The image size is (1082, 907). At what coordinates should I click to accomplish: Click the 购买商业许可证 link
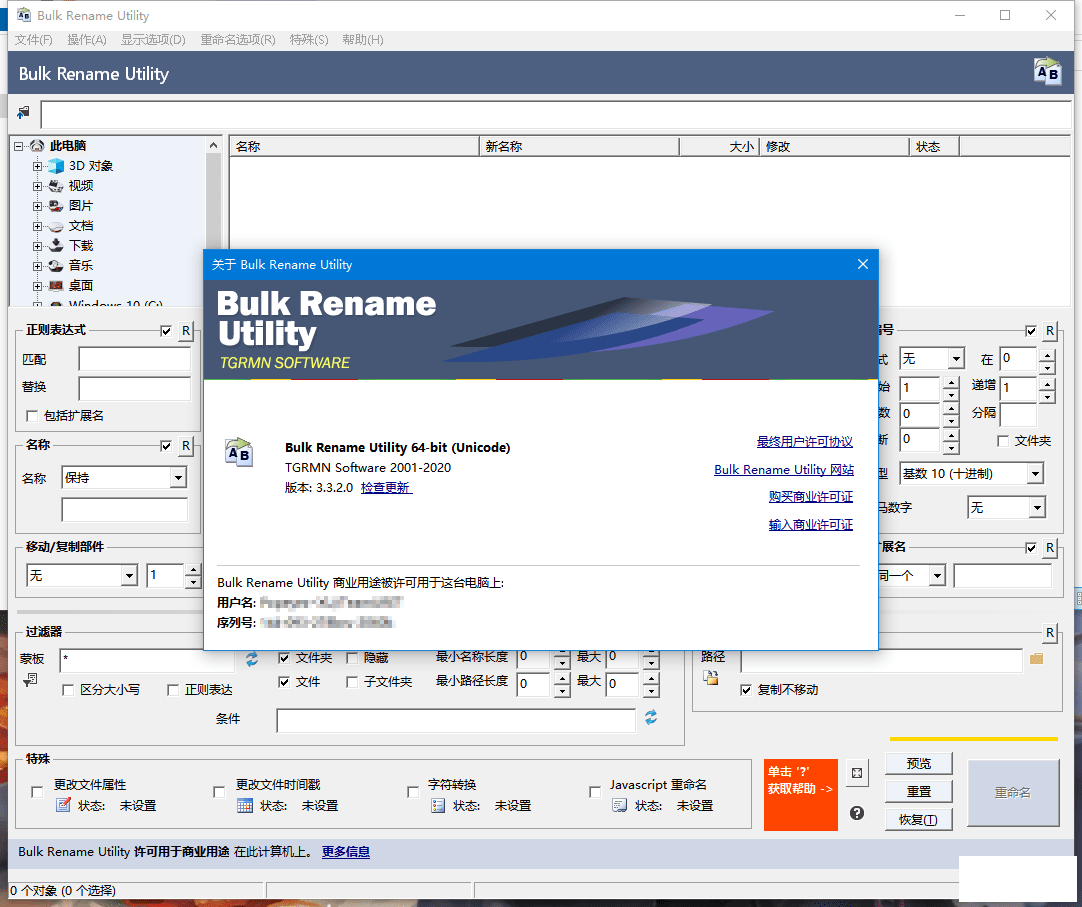point(811,497)
